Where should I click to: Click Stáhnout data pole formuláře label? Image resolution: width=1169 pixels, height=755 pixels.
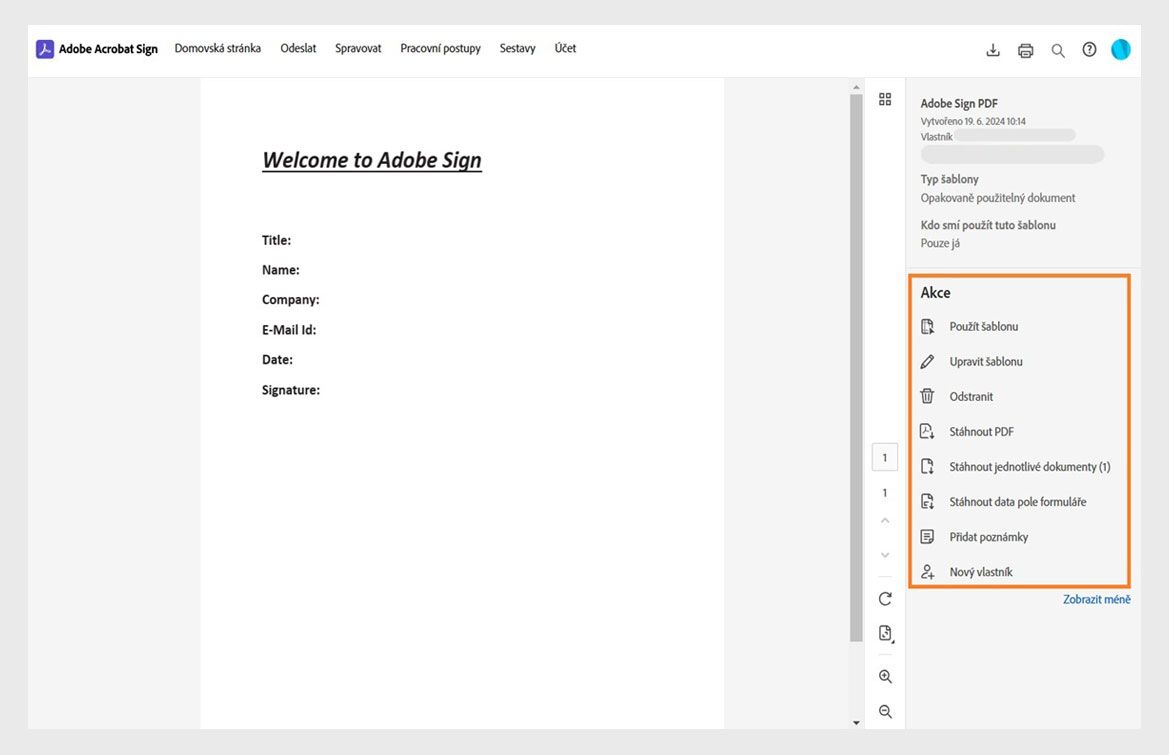point(1018,502)
